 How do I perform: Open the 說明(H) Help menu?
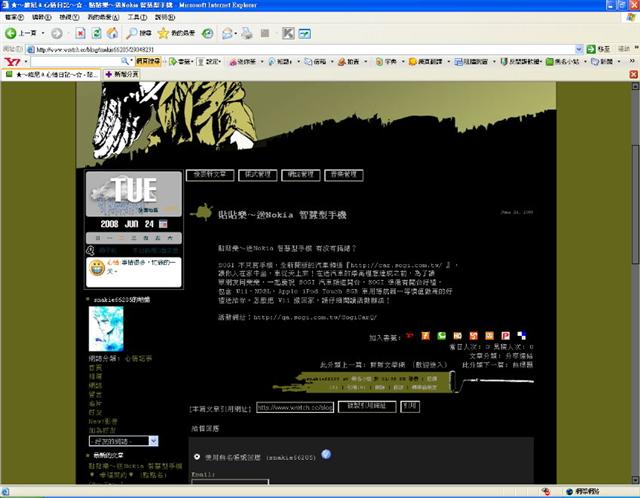(164, 17)
